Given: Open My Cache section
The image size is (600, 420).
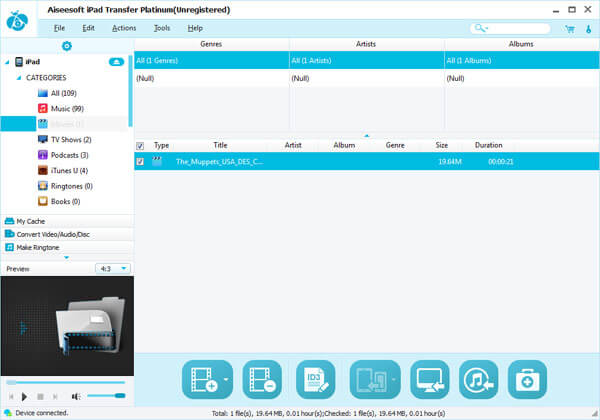Looking at the screenshot, I should coord(67,221).
